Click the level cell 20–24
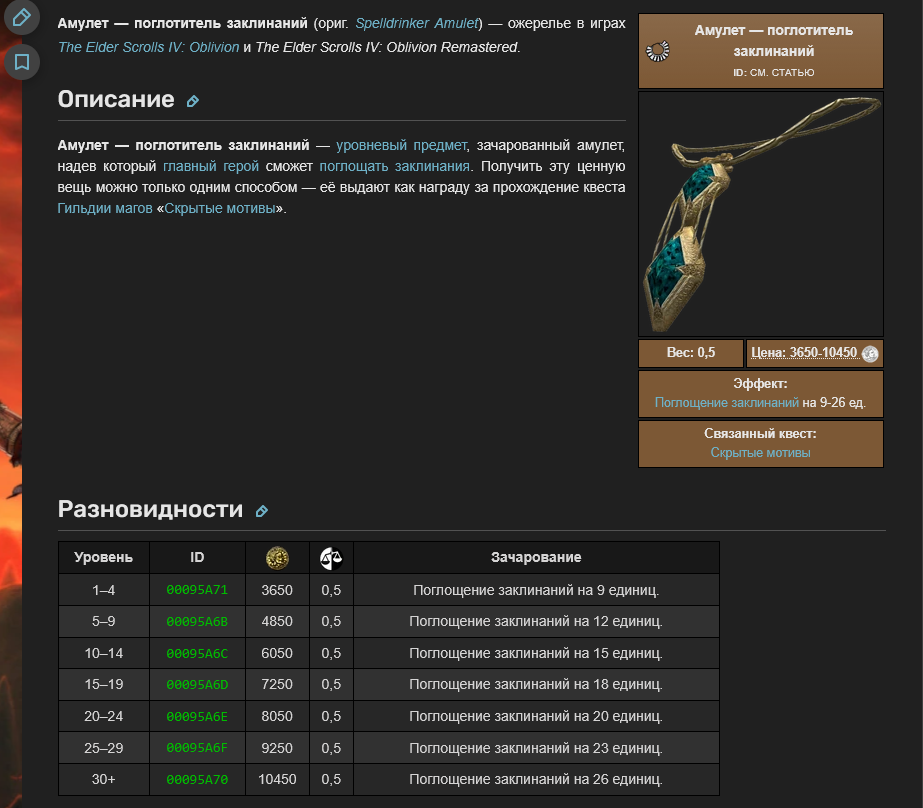923x808 pixels. [104, 716]
